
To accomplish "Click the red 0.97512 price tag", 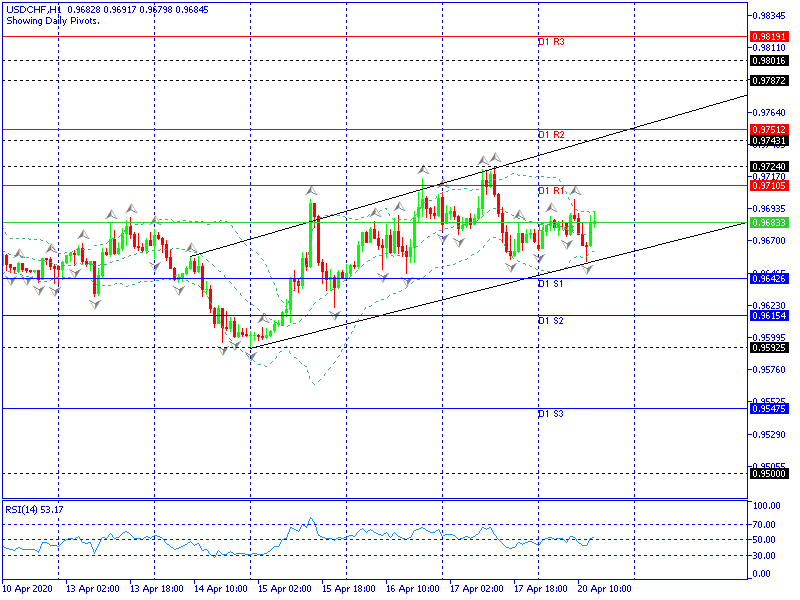I will coord(768,129).
